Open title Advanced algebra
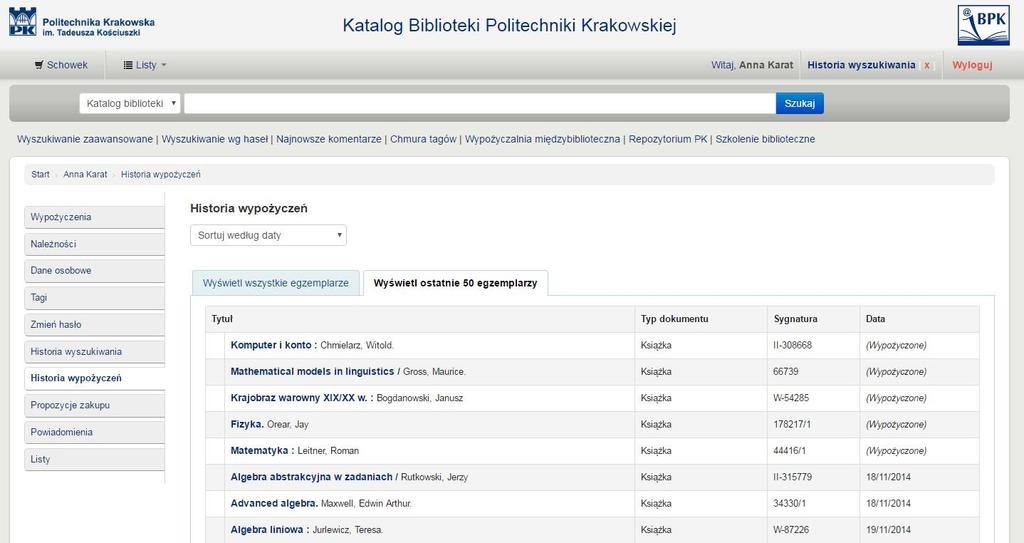1024x543 pixels. (x=274, y=503)
